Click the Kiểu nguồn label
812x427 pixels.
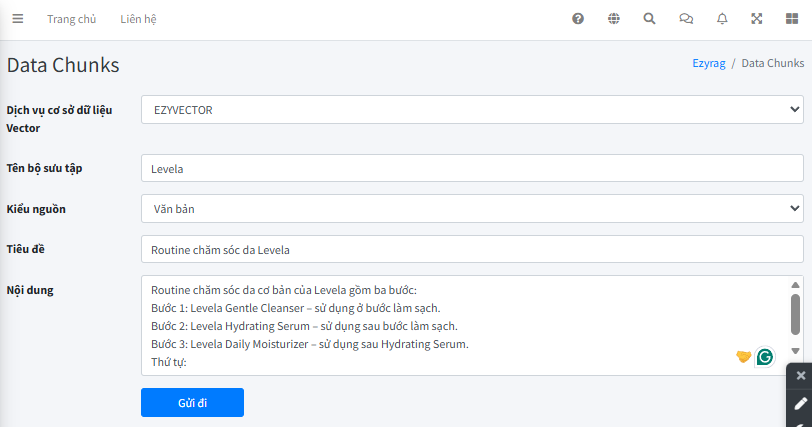coord(36,209)
